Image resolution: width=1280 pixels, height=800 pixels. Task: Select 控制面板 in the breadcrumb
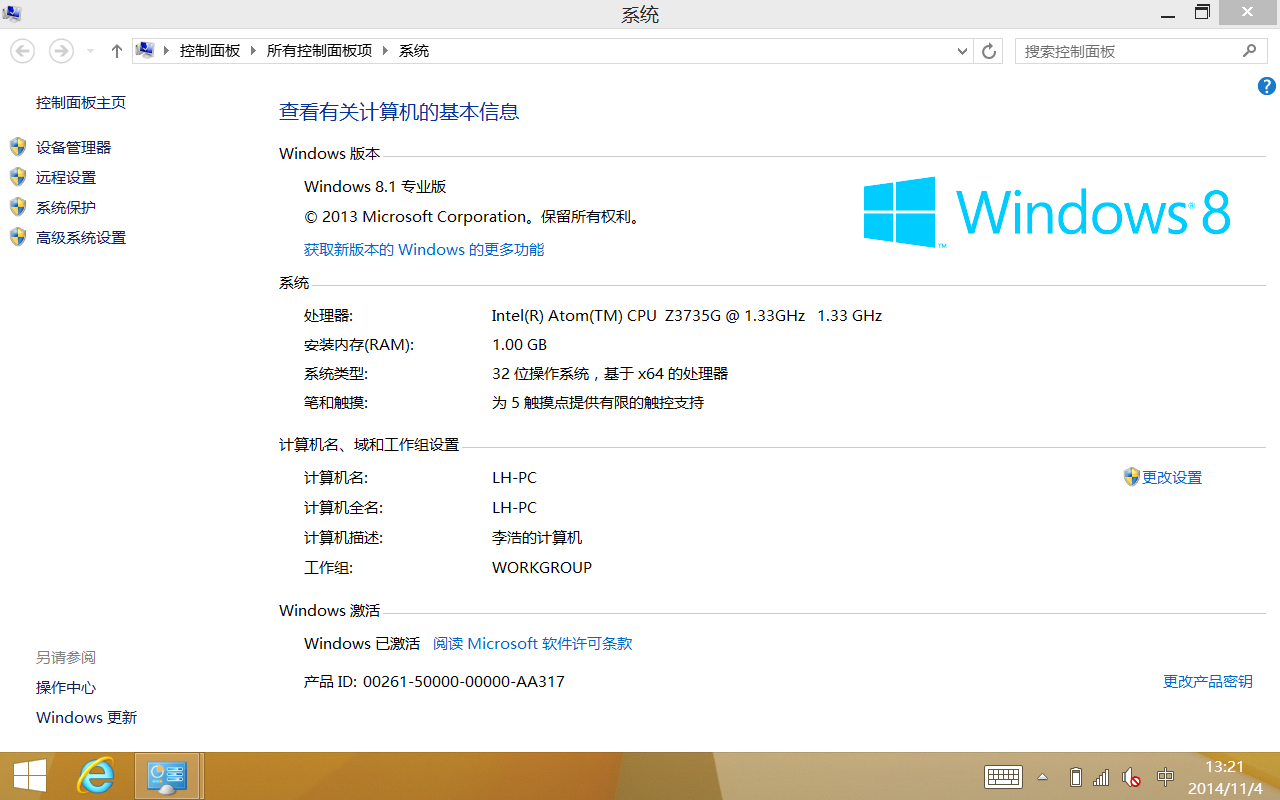210,51
